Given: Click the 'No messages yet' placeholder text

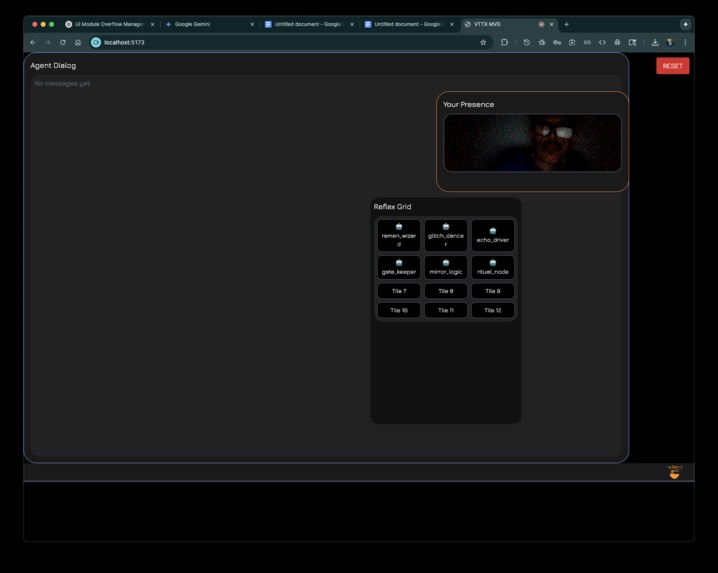Looking at the screenshot, I should [62, 83].
